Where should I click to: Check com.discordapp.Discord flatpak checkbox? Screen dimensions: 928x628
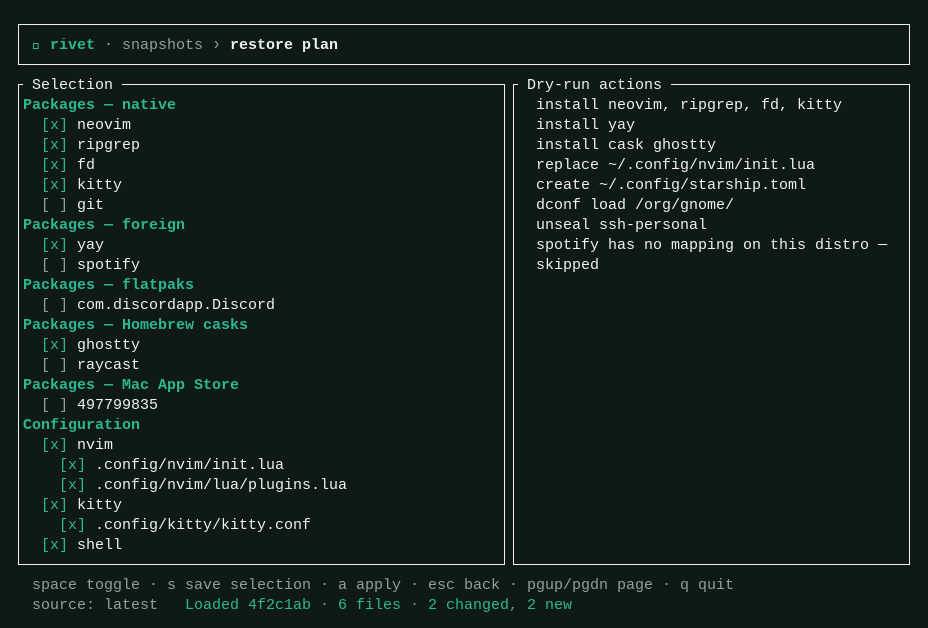pyautogui.click(x=54, y=305)
